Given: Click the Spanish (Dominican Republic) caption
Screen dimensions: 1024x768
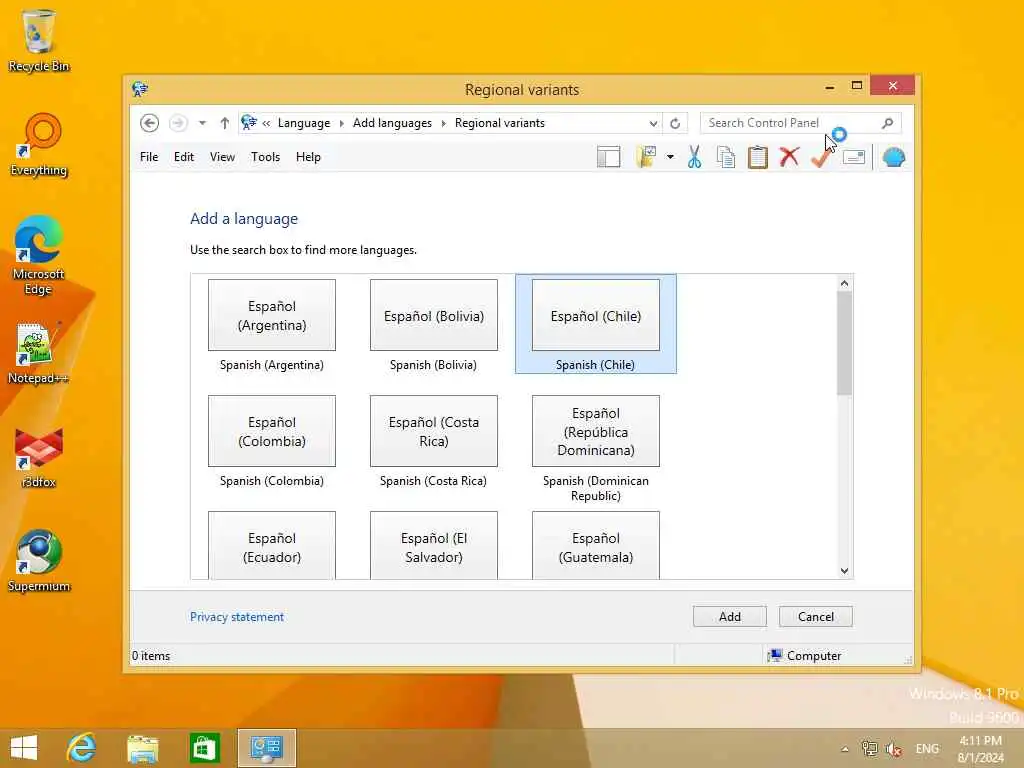Looking at the screenshot, I should [596, 488].
